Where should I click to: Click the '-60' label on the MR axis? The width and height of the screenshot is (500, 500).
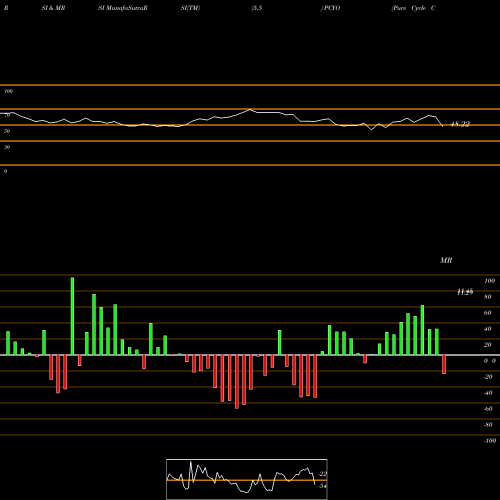pyautogui.click(x=488, y=409)
